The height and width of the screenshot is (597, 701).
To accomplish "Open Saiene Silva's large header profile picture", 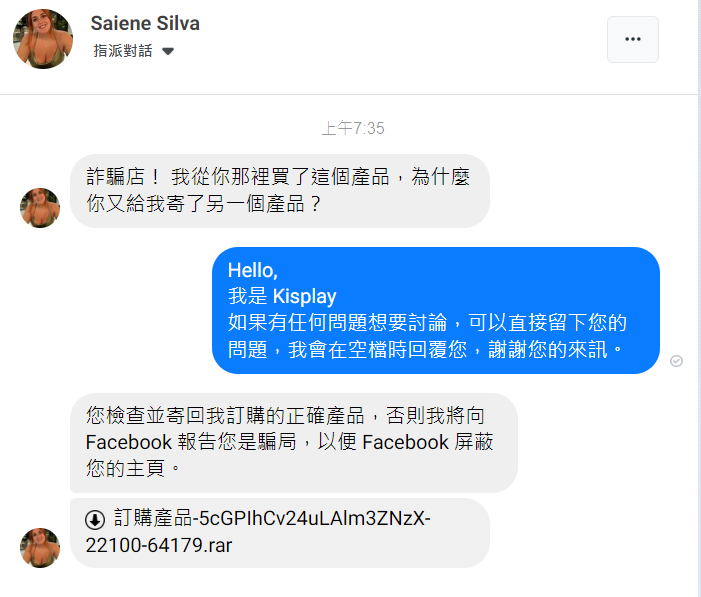I will pos(43,39).
